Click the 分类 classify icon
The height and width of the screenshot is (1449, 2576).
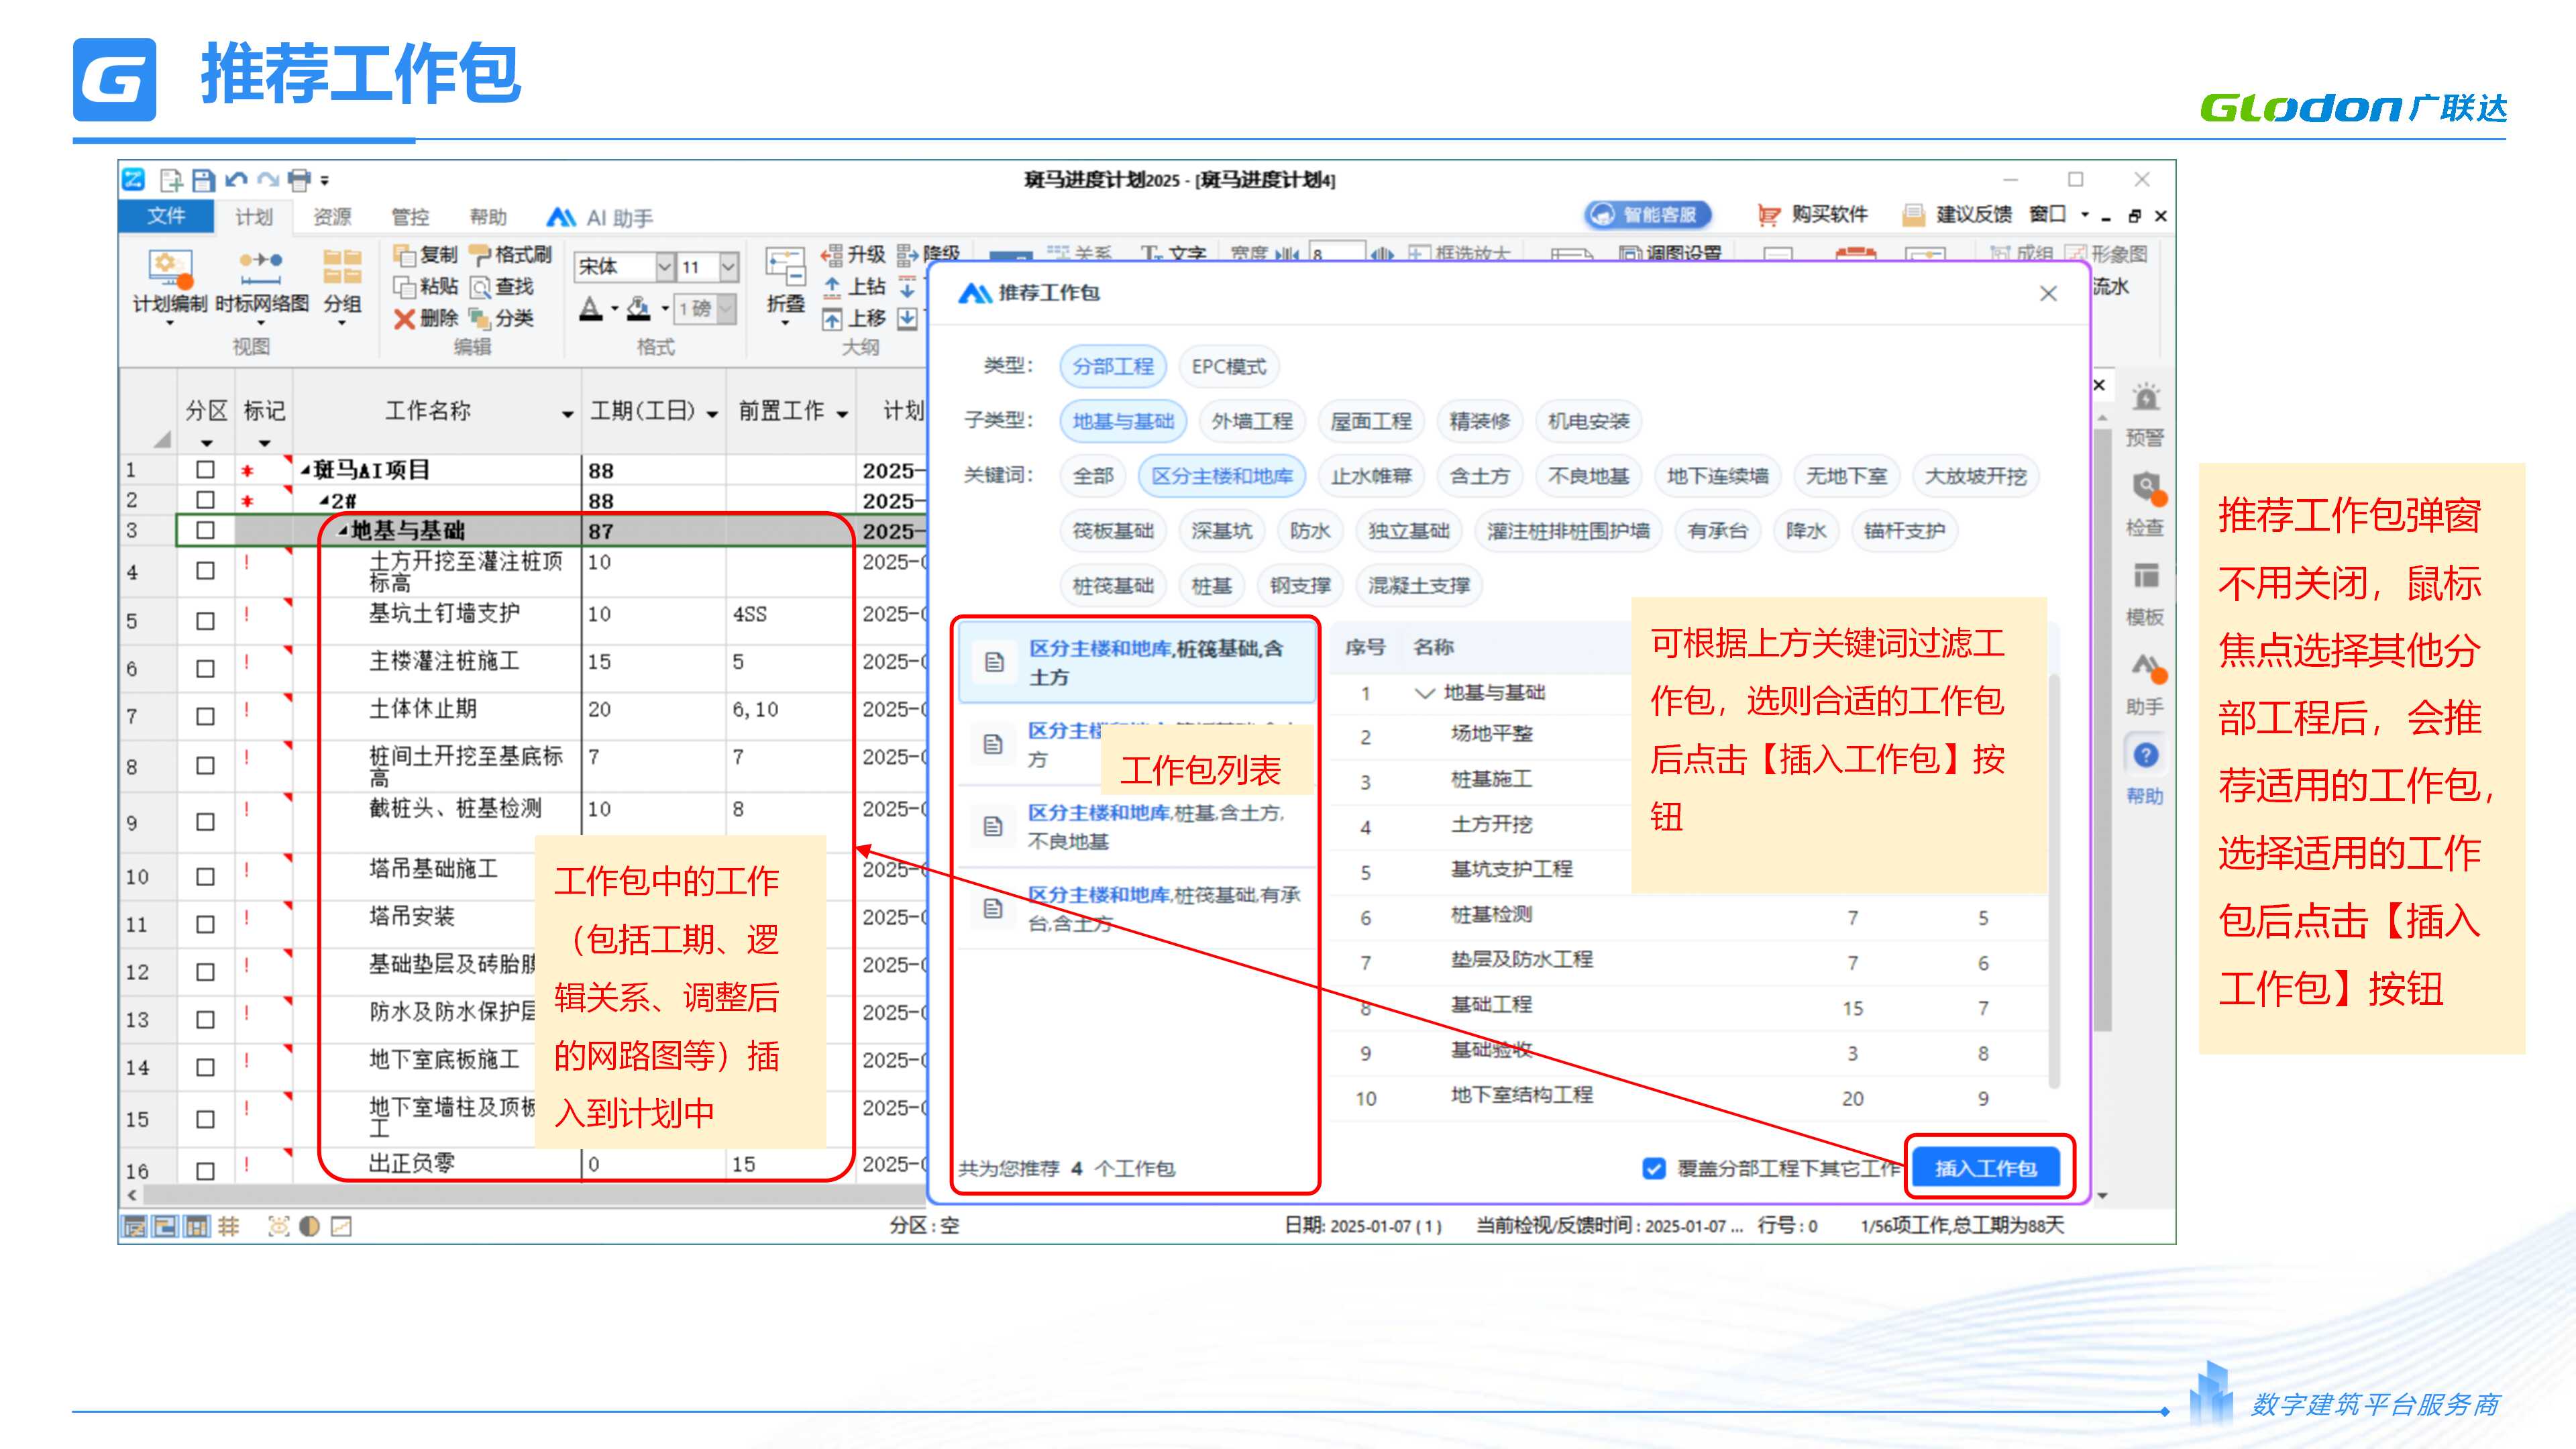[480, 319]
